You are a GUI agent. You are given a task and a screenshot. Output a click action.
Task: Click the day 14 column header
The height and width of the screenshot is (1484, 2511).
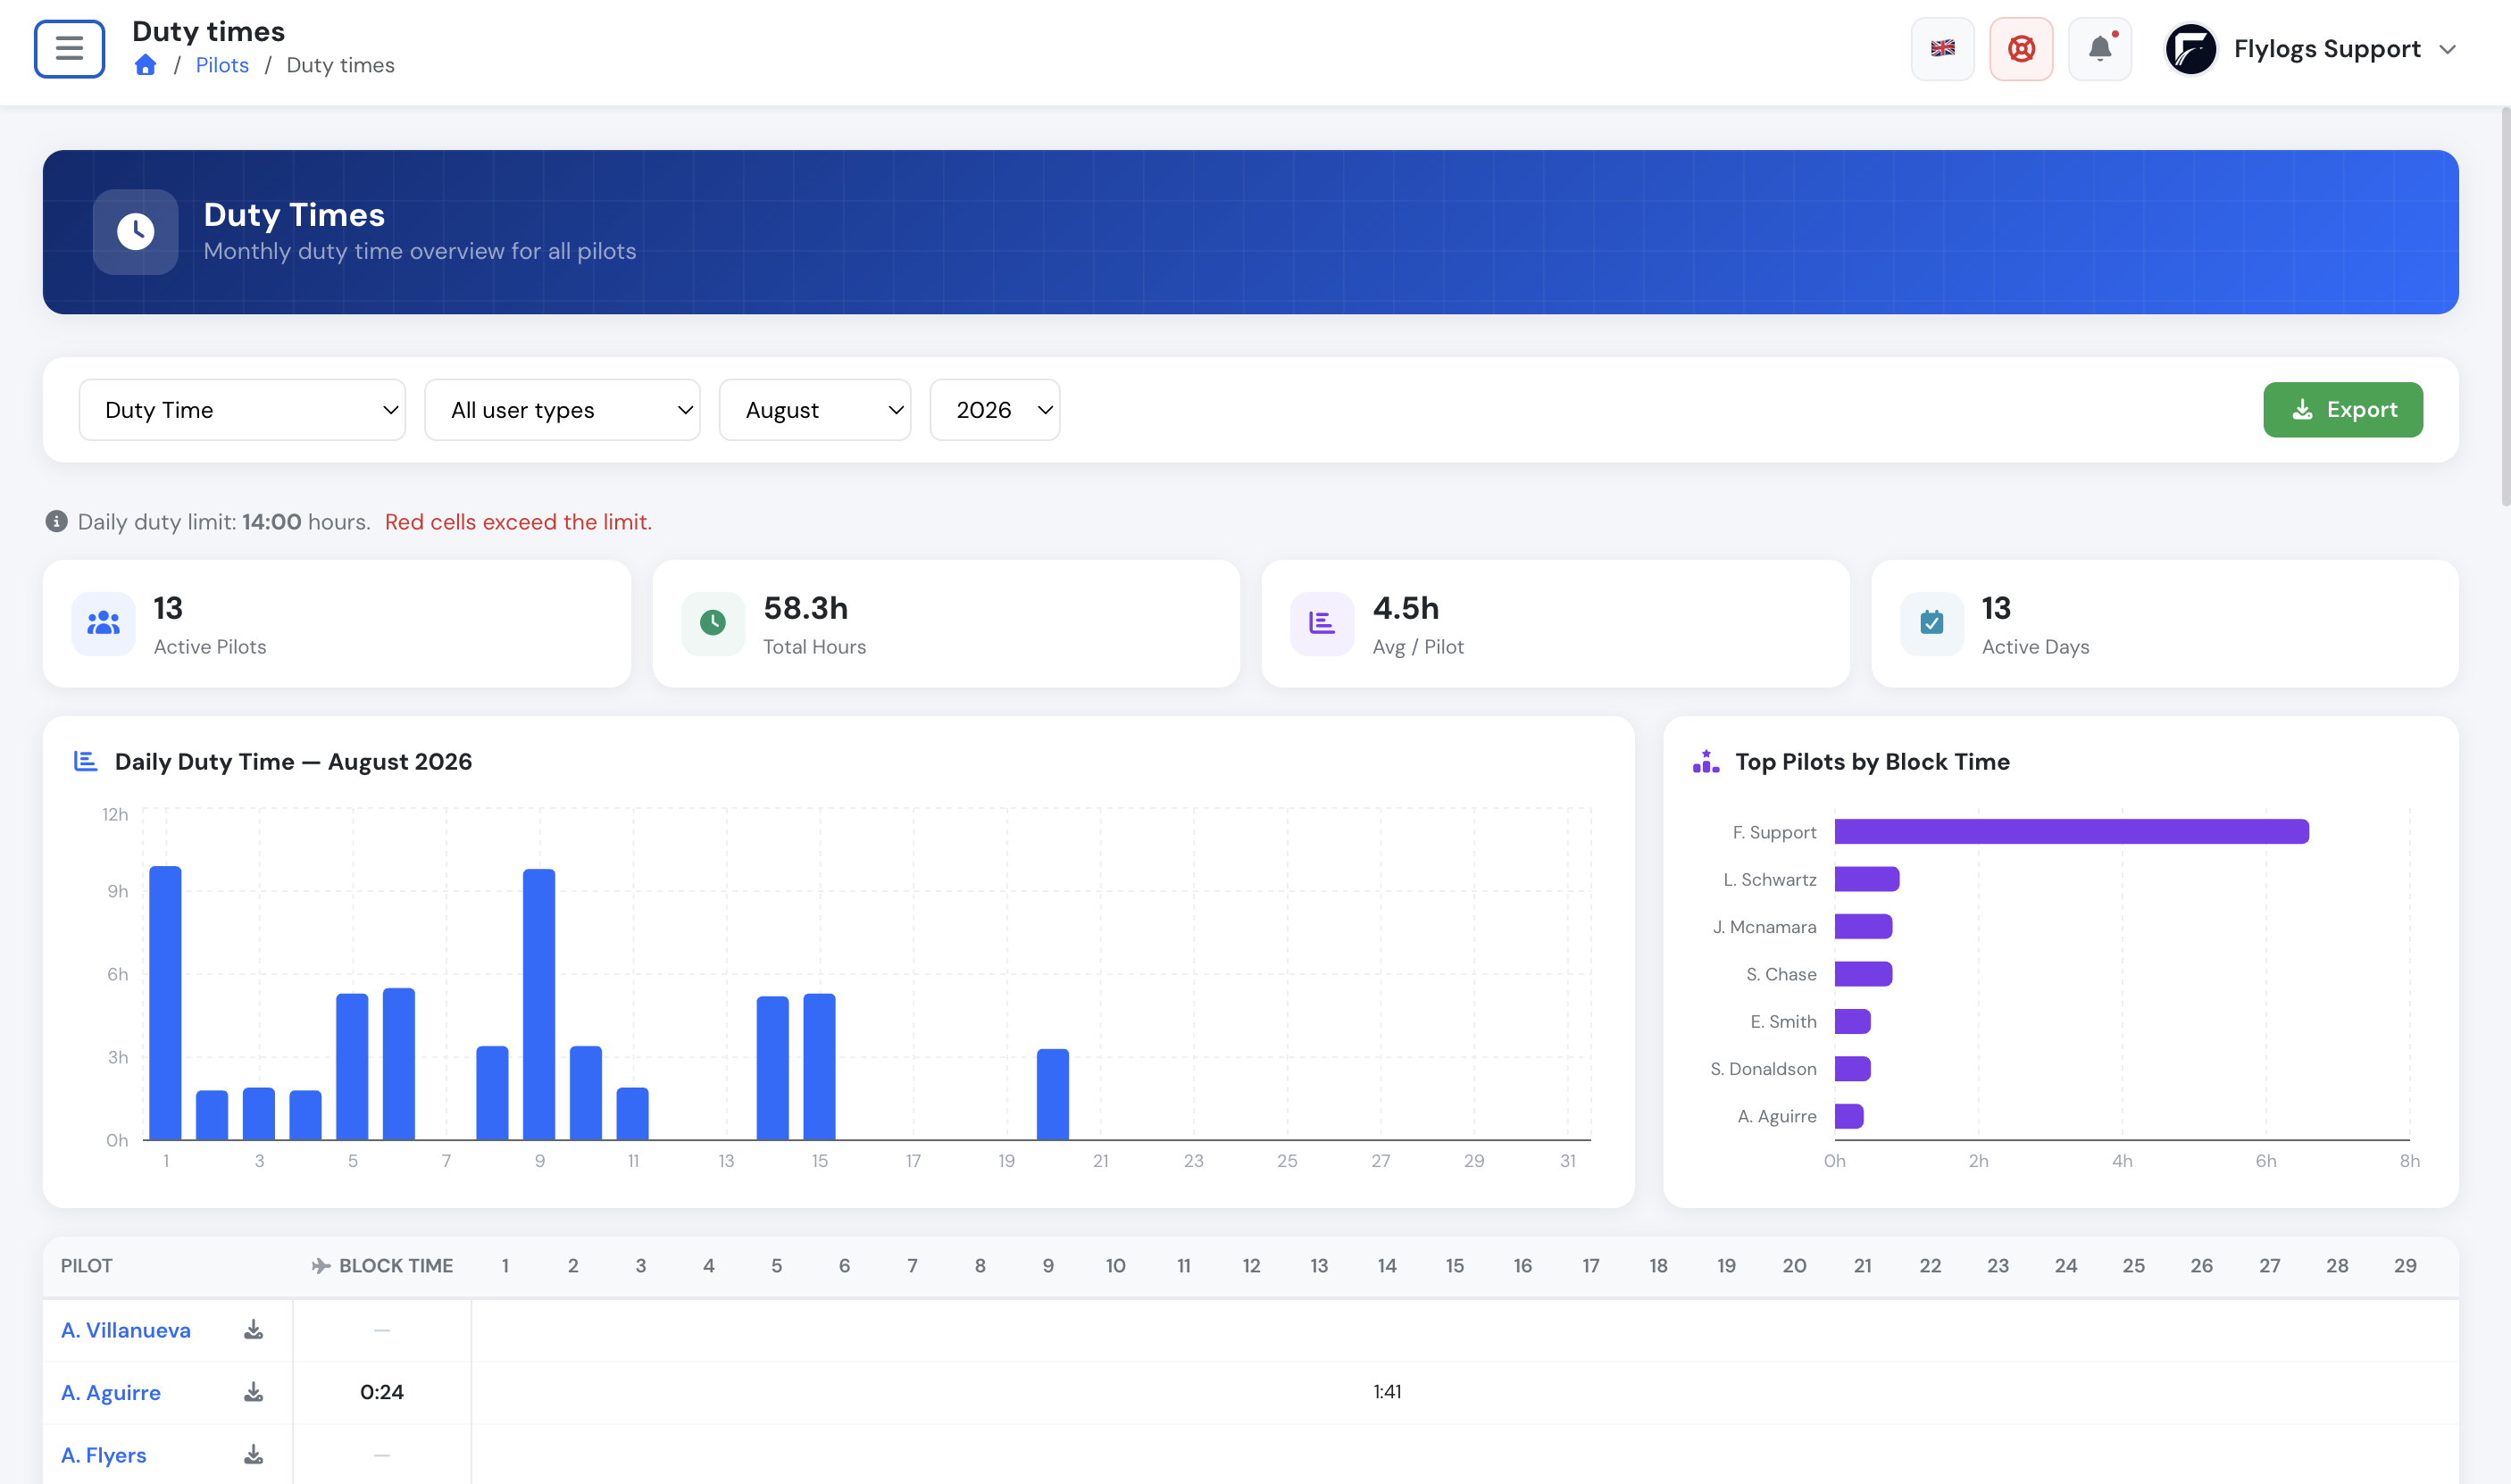click(x=1387, y=1266)
